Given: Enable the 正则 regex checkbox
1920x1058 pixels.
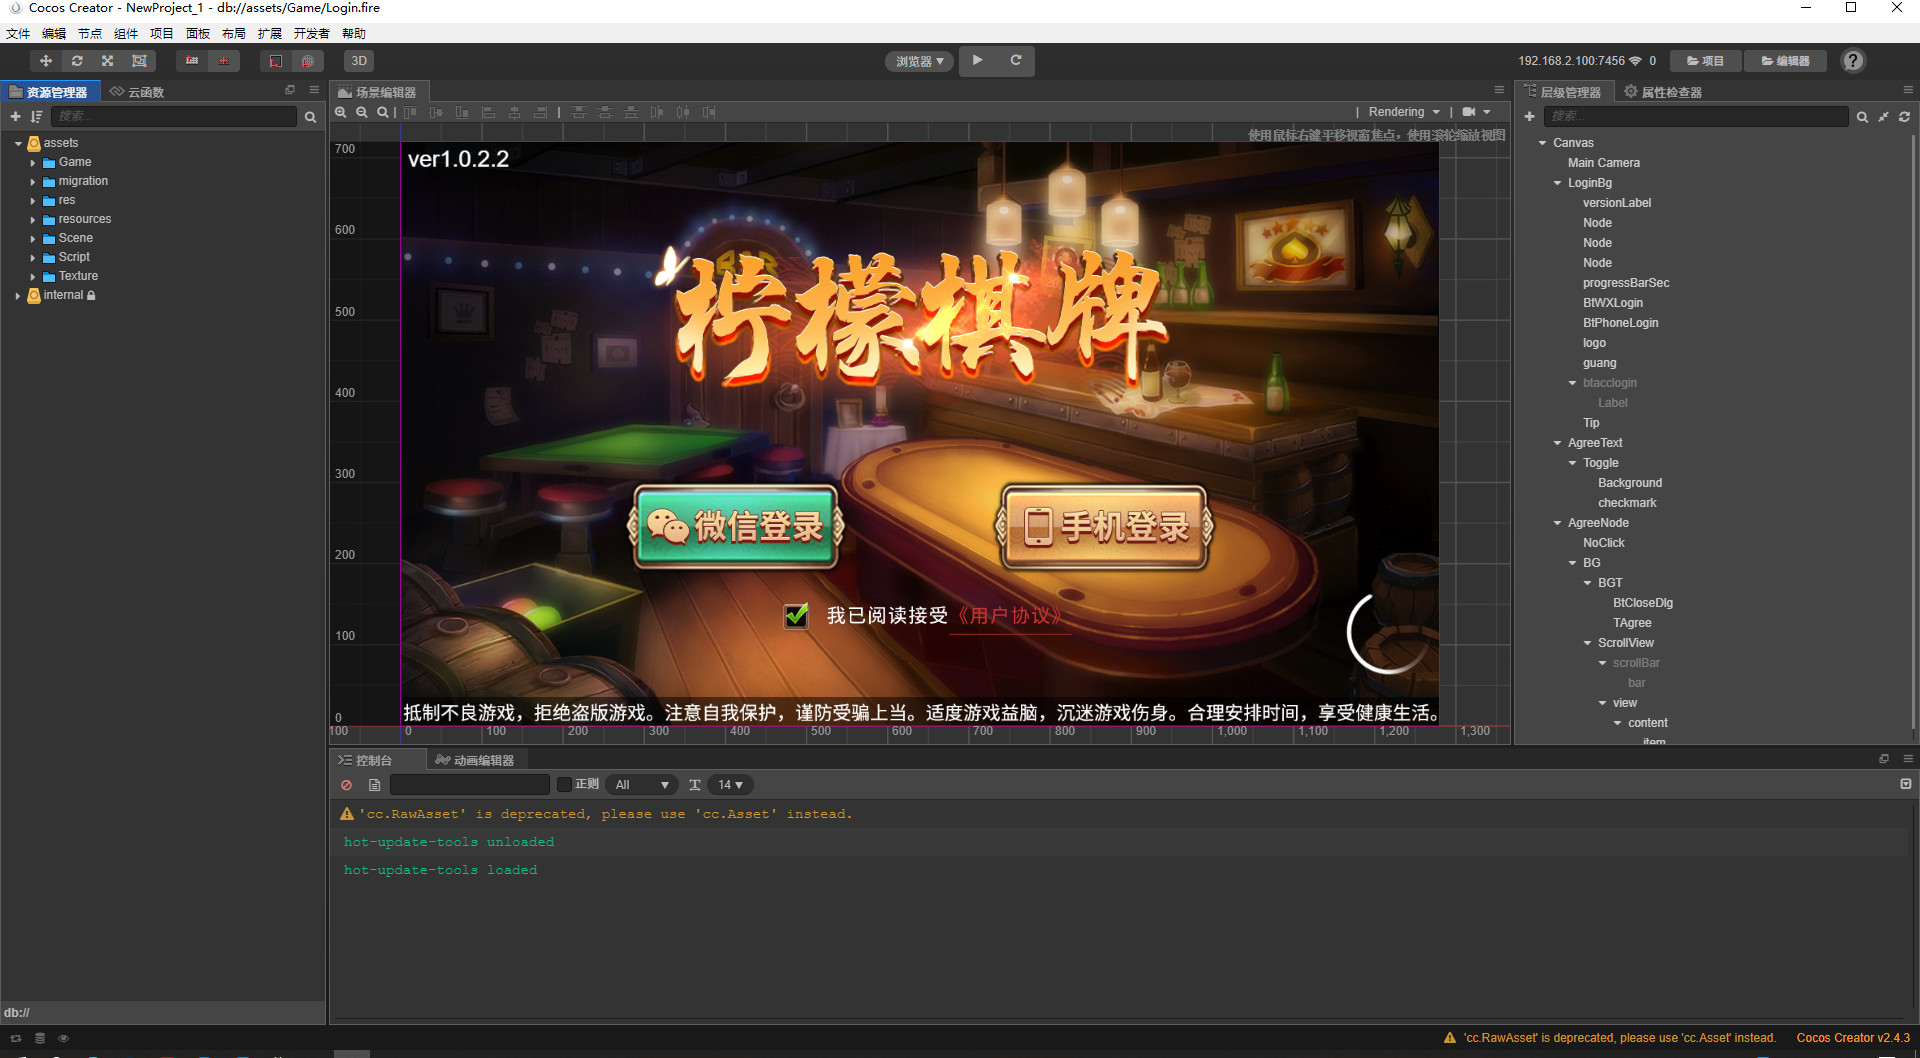Looking at the screenshot, I should 564,785.
